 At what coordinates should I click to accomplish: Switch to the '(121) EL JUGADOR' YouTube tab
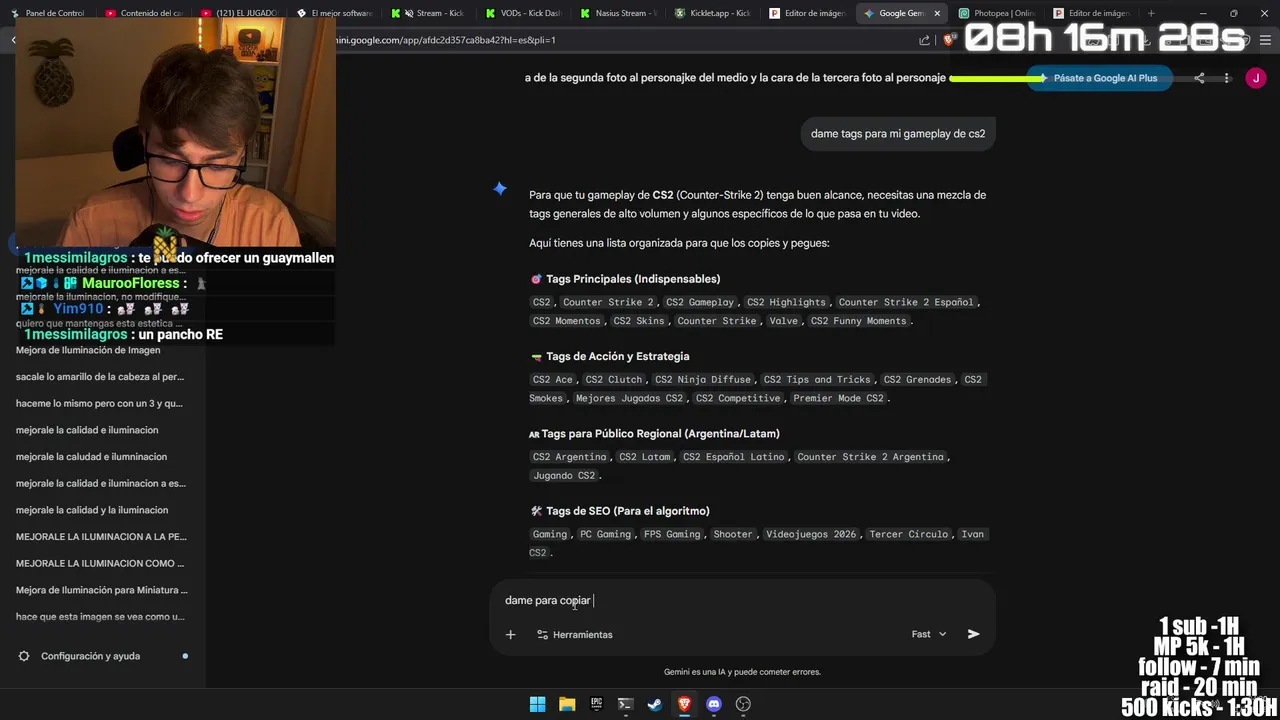(238, 13)
